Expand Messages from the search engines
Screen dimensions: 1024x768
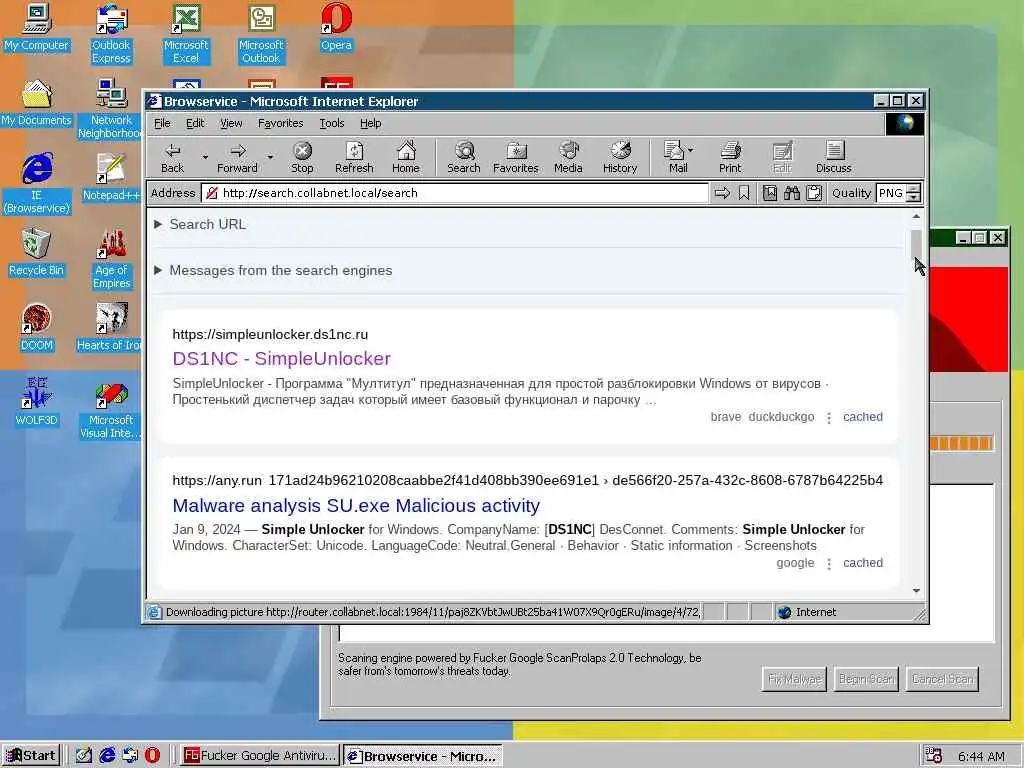point(273,270)
